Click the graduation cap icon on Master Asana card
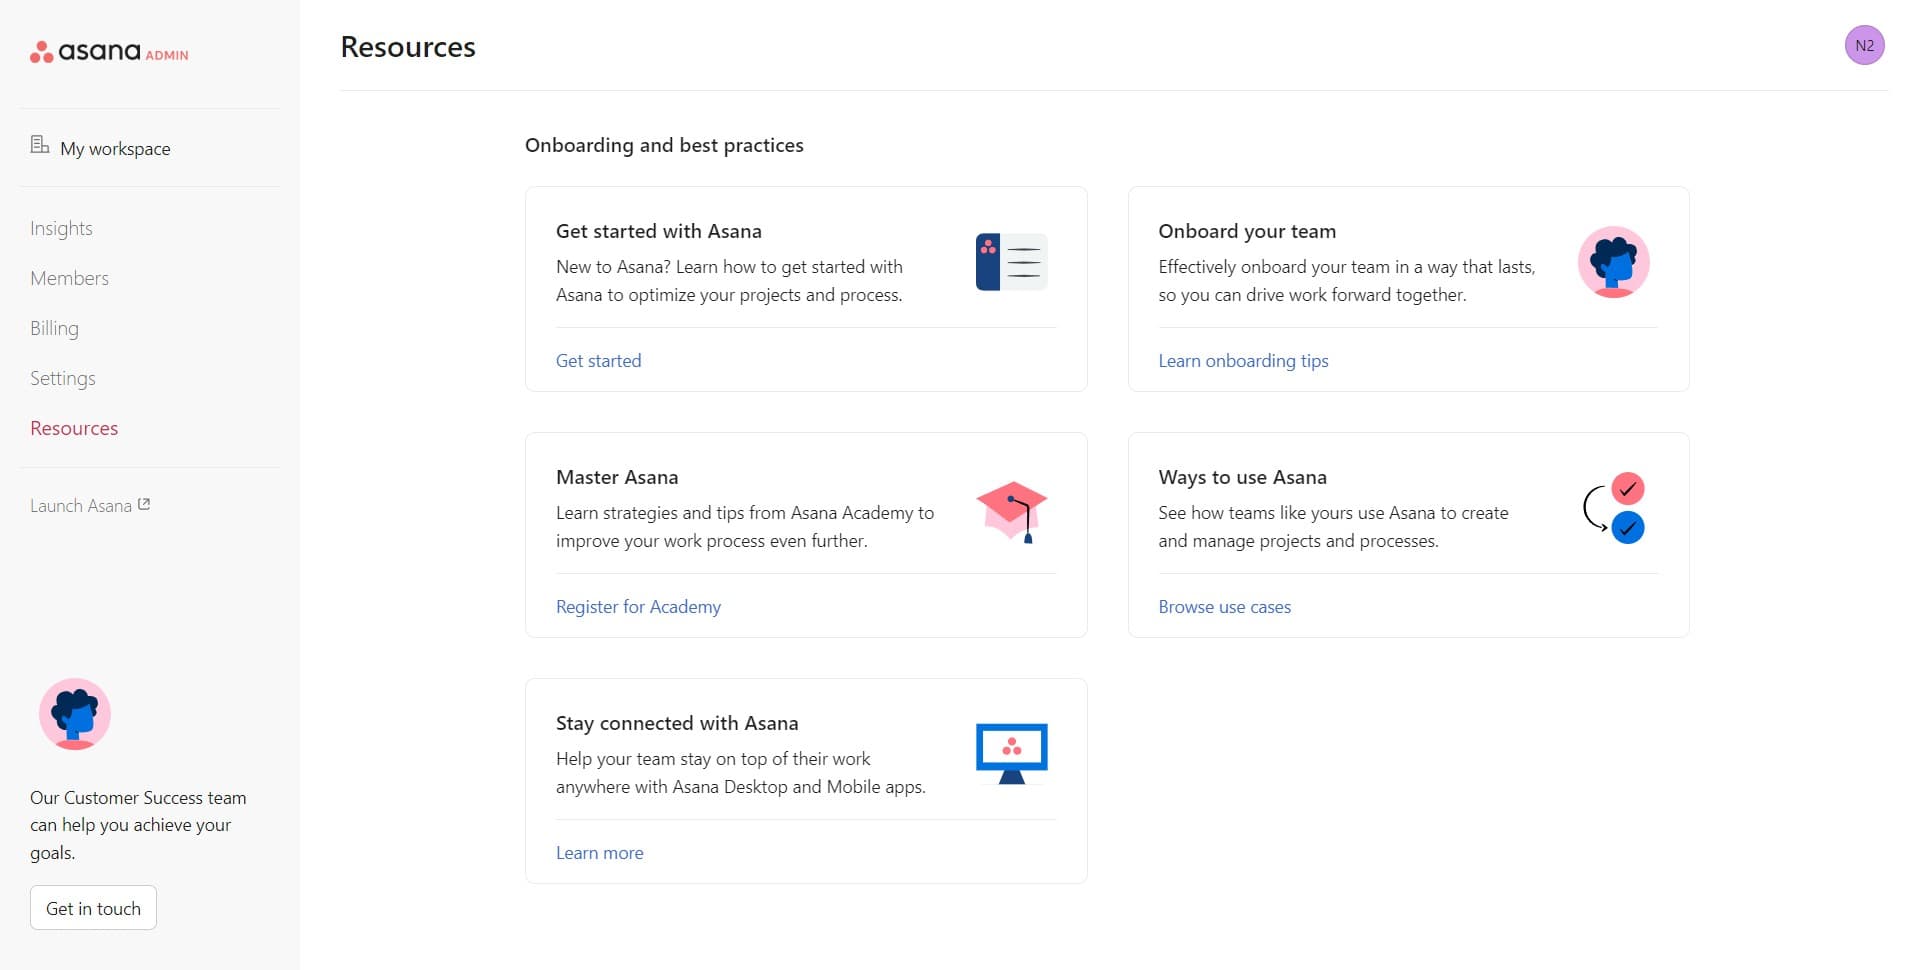This screenshot has width=1920, height=970. [1011, 511]
